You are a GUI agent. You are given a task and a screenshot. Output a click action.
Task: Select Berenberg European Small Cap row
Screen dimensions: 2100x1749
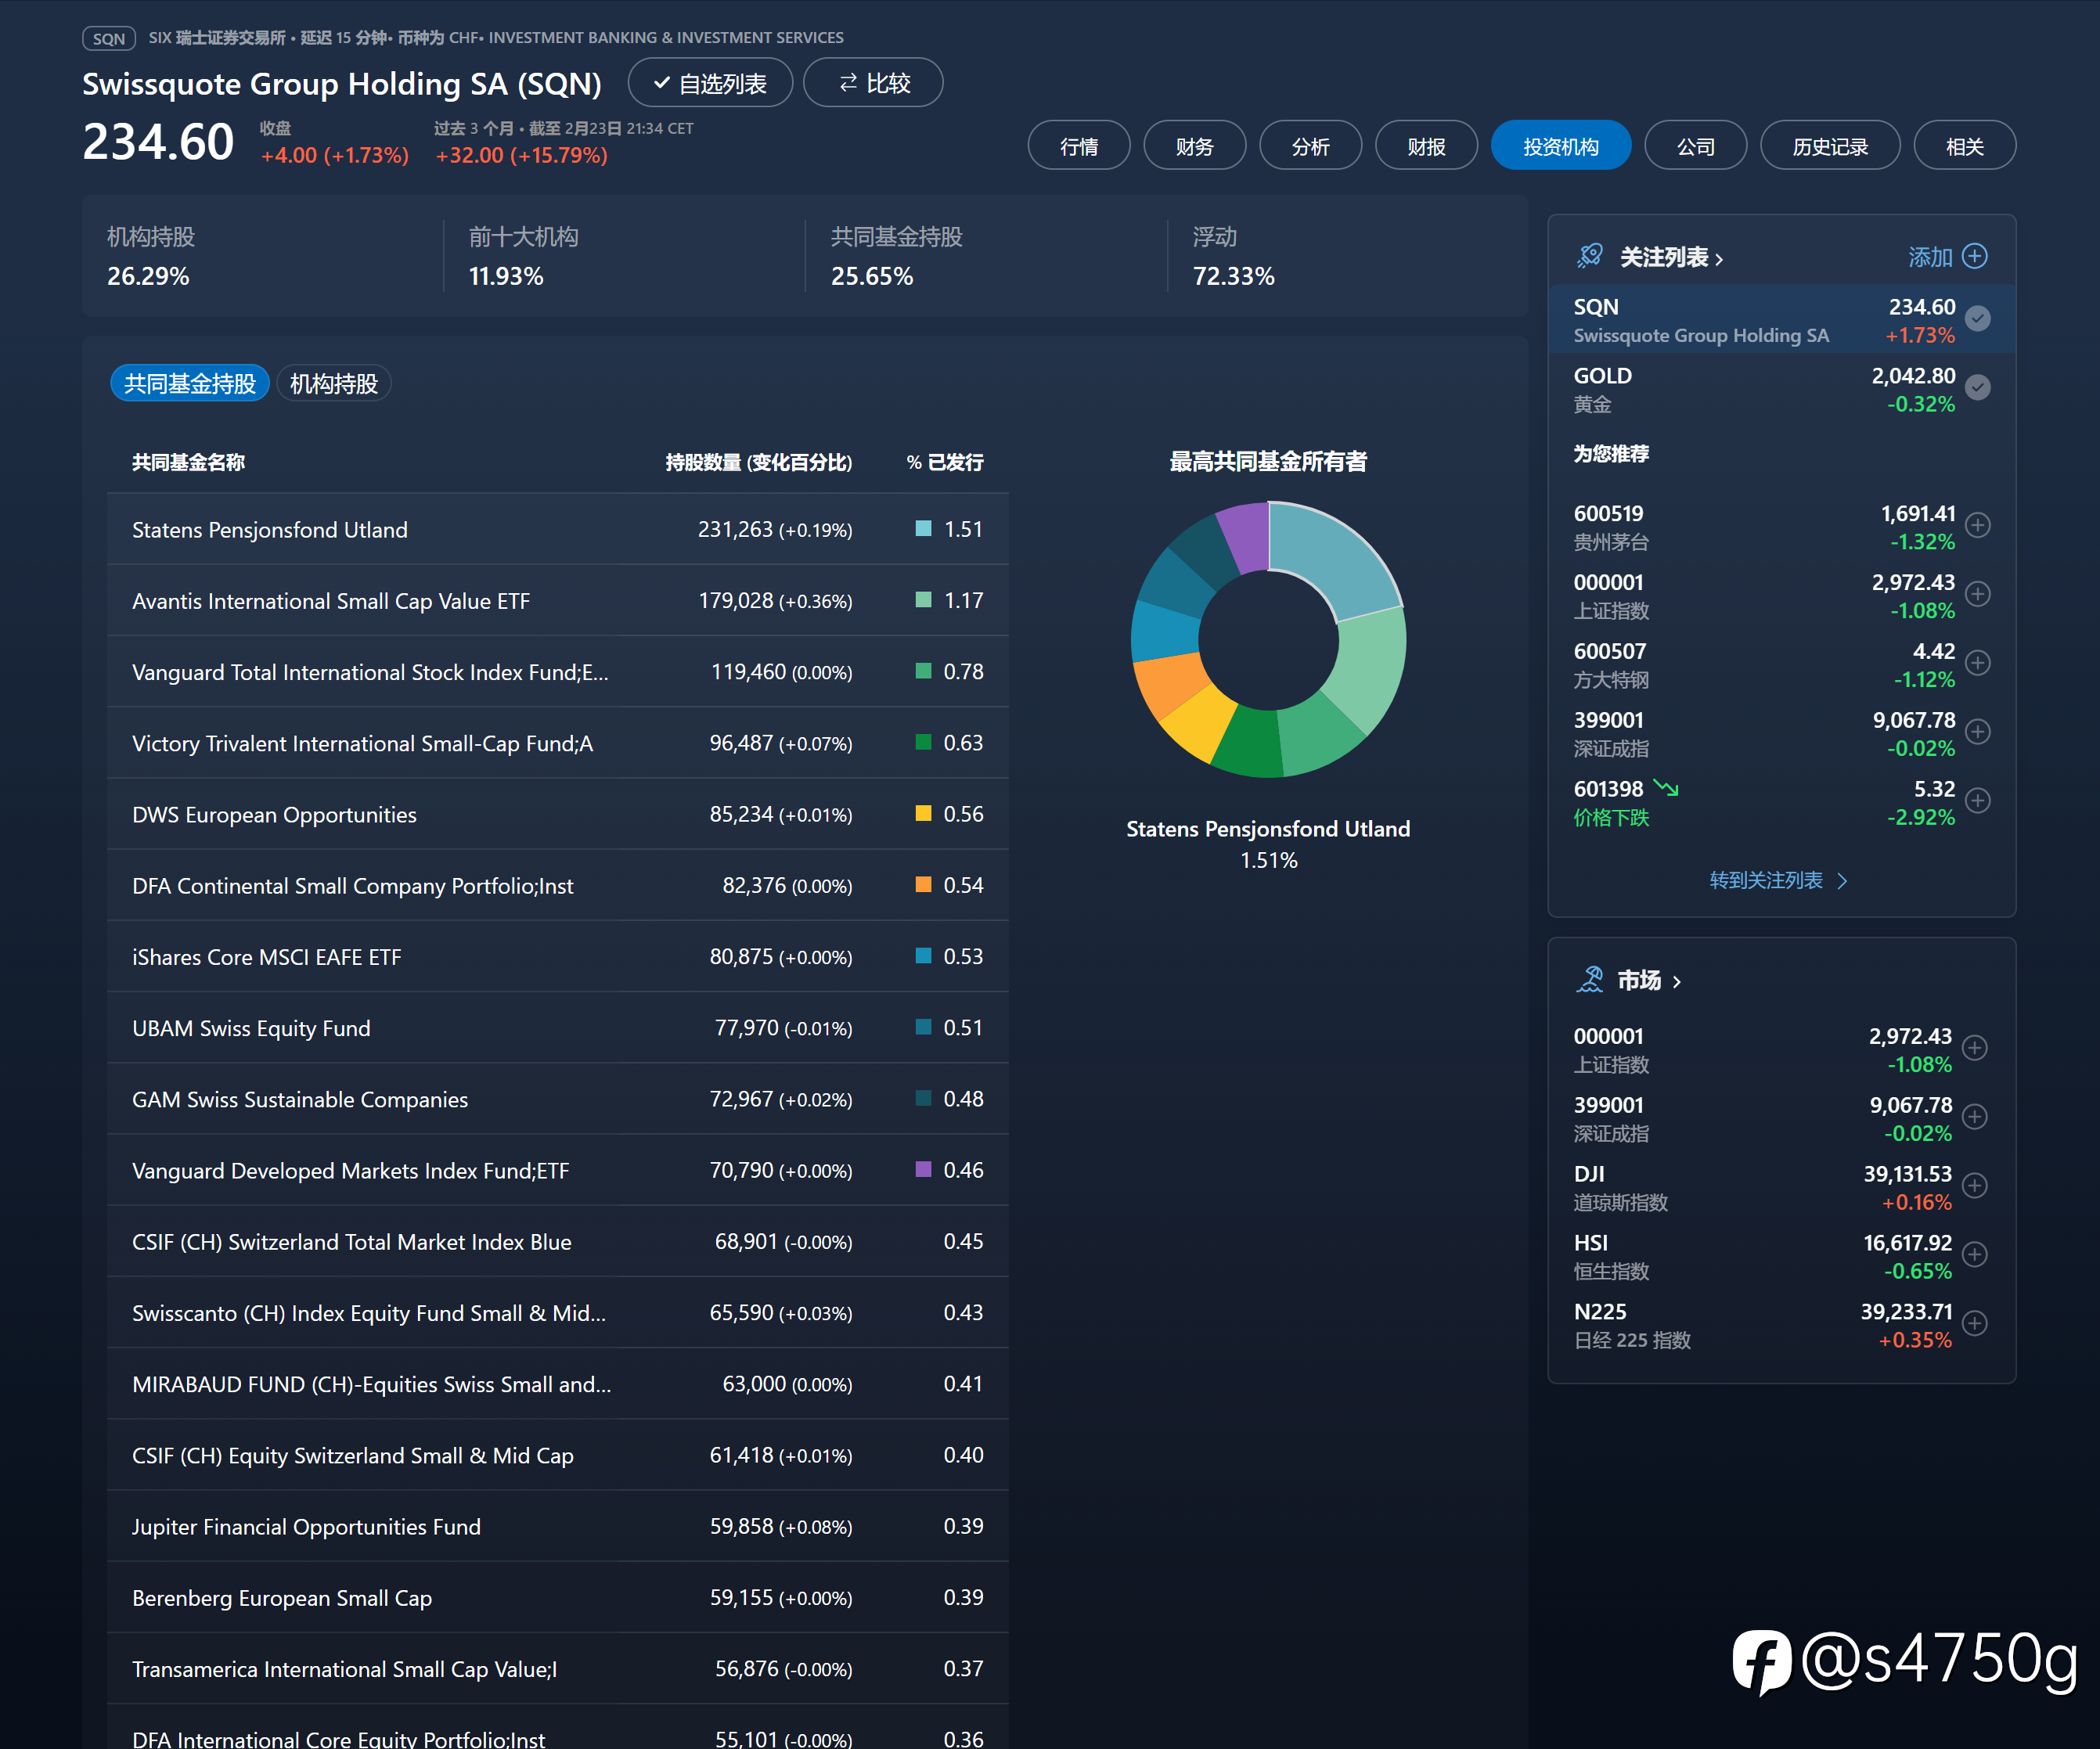tap(558, 1598)
